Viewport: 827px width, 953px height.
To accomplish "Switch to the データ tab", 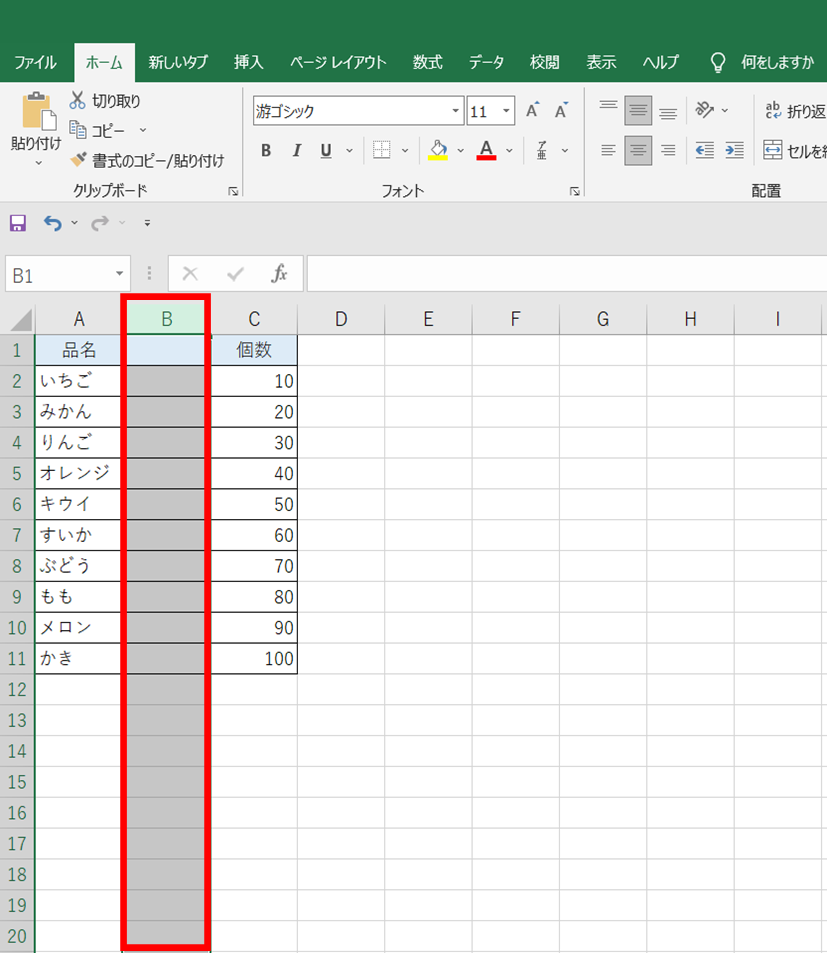I will [486, 62].
